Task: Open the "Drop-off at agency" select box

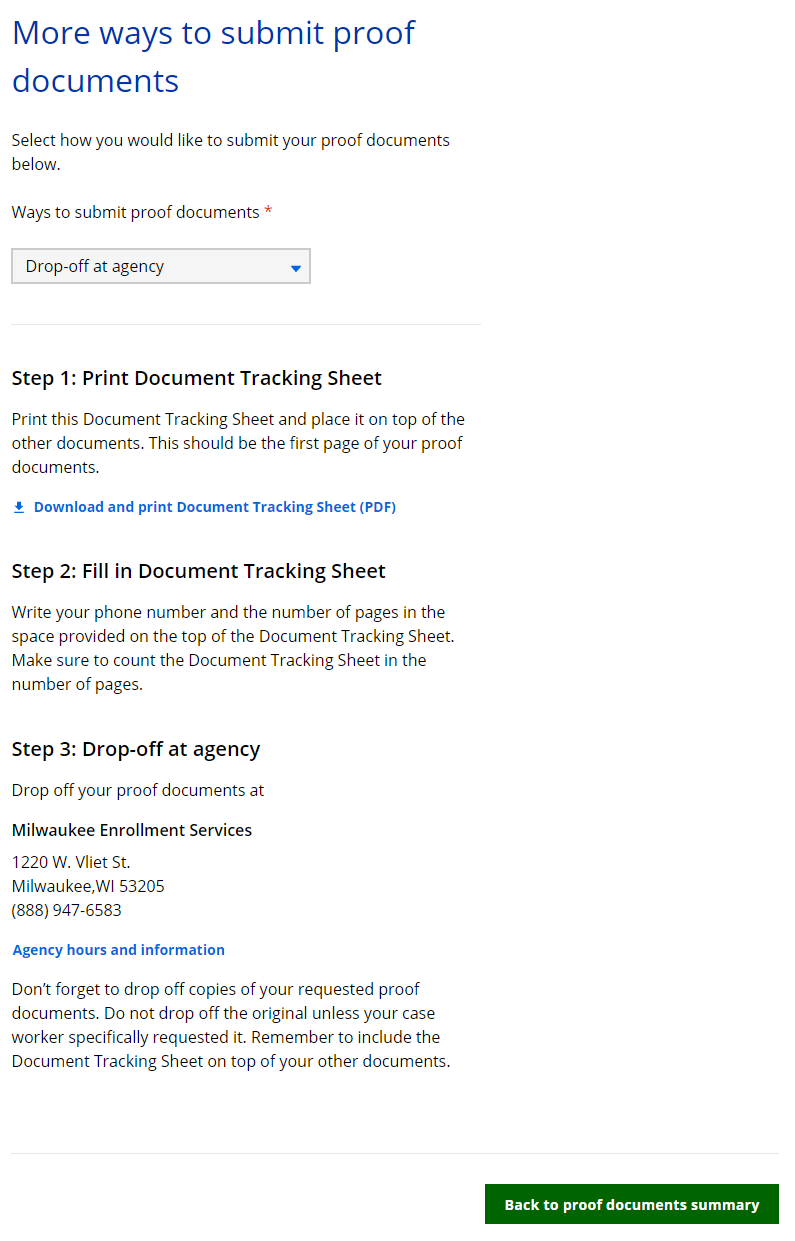Action: click(160, 266)
